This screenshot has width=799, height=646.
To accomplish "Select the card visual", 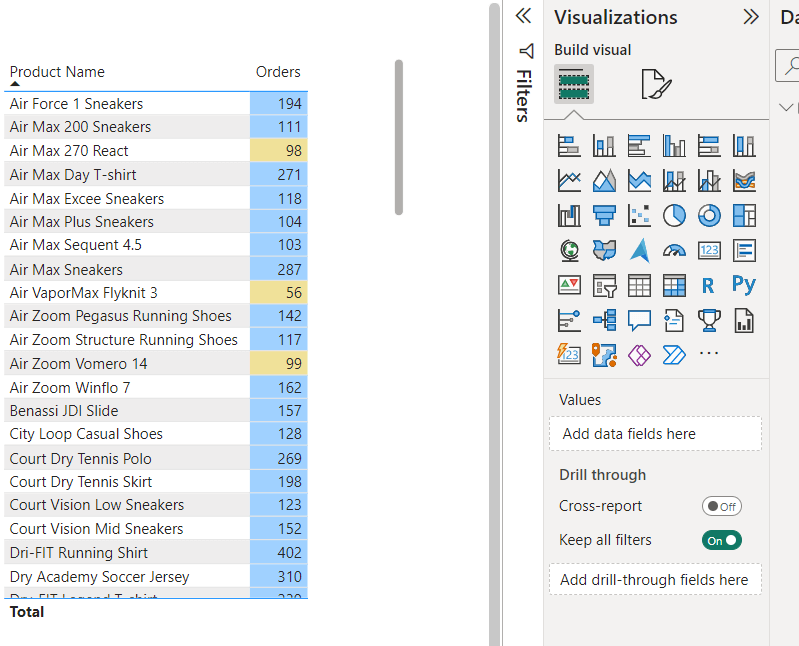I will 709,251.
